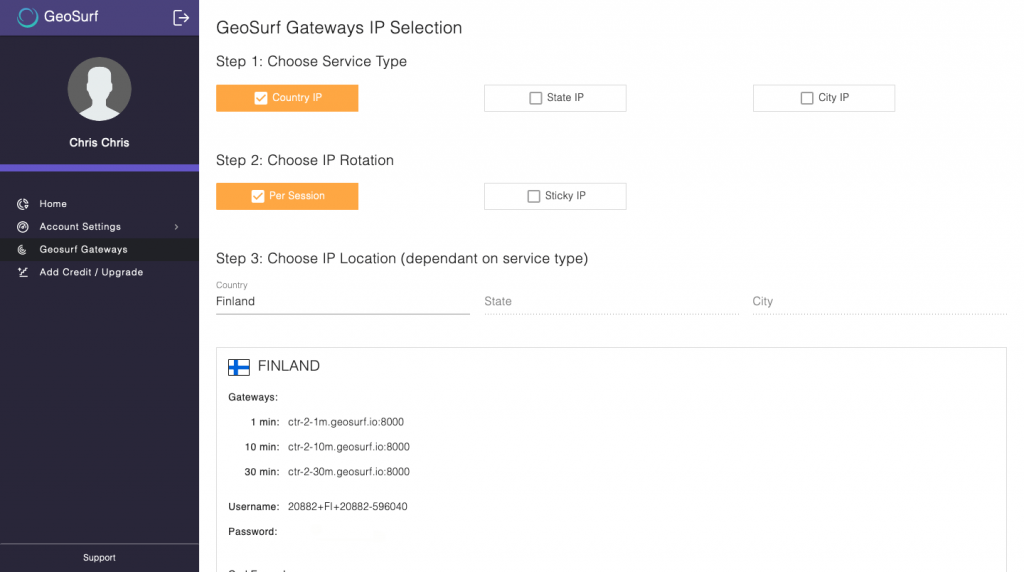Toggle the Per Session checkbox
The image size is (1024, 572).
[x=258, y=196]
